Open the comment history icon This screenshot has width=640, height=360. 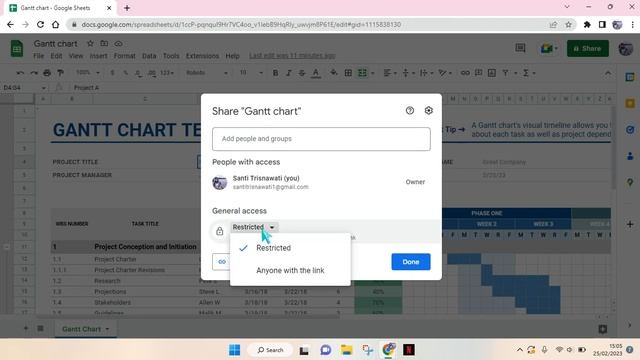(x=520, y=48)
